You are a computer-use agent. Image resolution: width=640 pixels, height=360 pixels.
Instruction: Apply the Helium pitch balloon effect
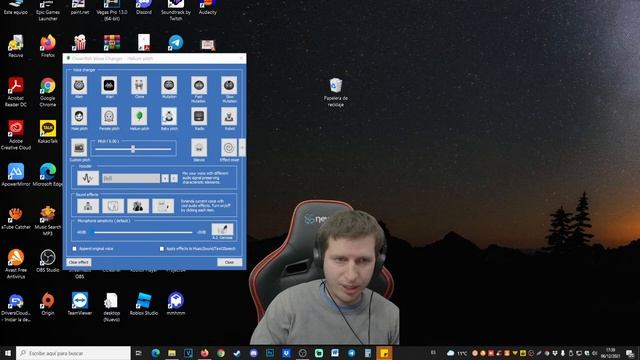(139, 117)
